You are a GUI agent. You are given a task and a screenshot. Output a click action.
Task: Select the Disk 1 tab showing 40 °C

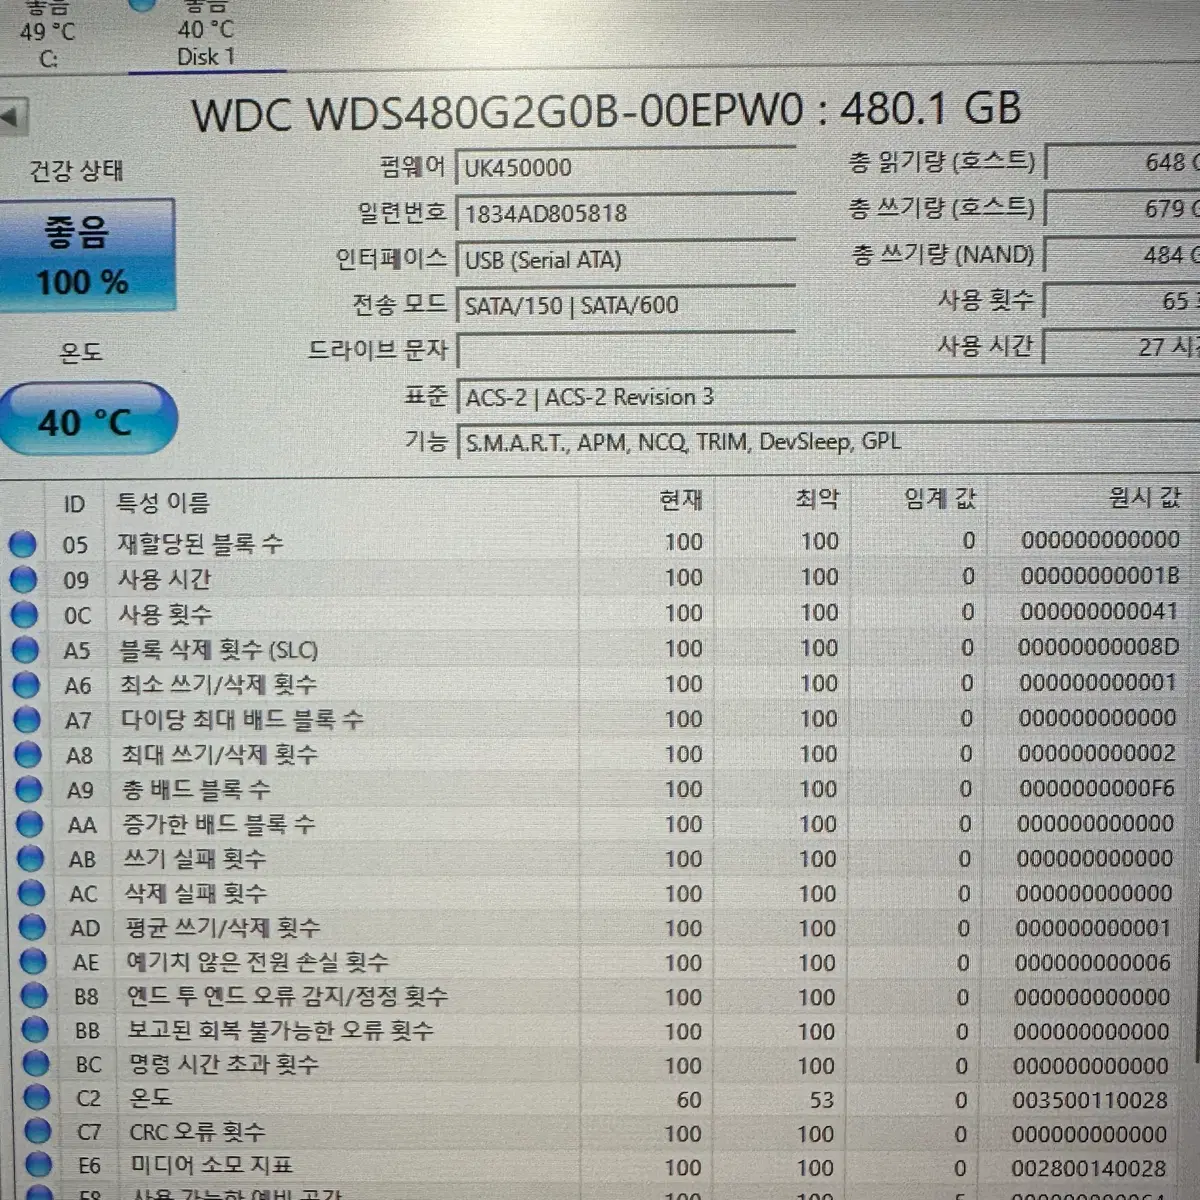(x=206, y=35)
